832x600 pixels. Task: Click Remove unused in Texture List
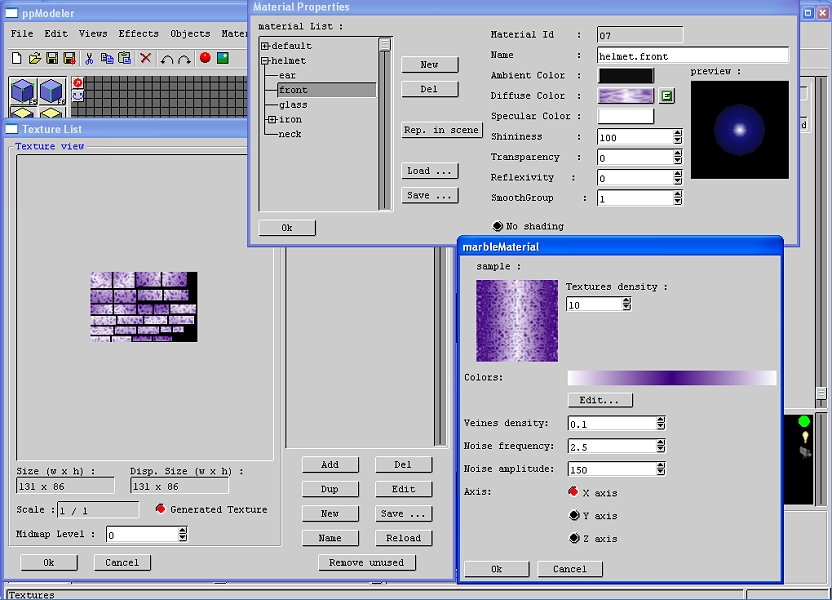(x=367, y=562)
